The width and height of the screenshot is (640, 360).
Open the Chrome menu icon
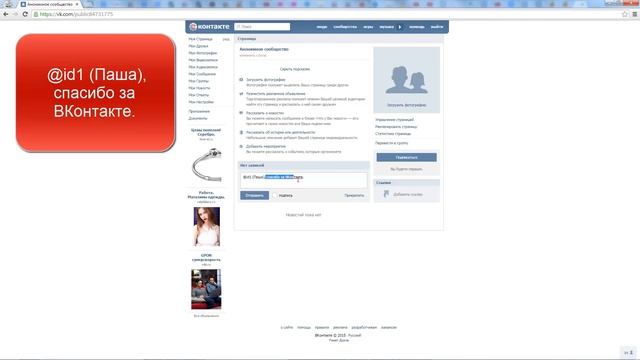635,14
